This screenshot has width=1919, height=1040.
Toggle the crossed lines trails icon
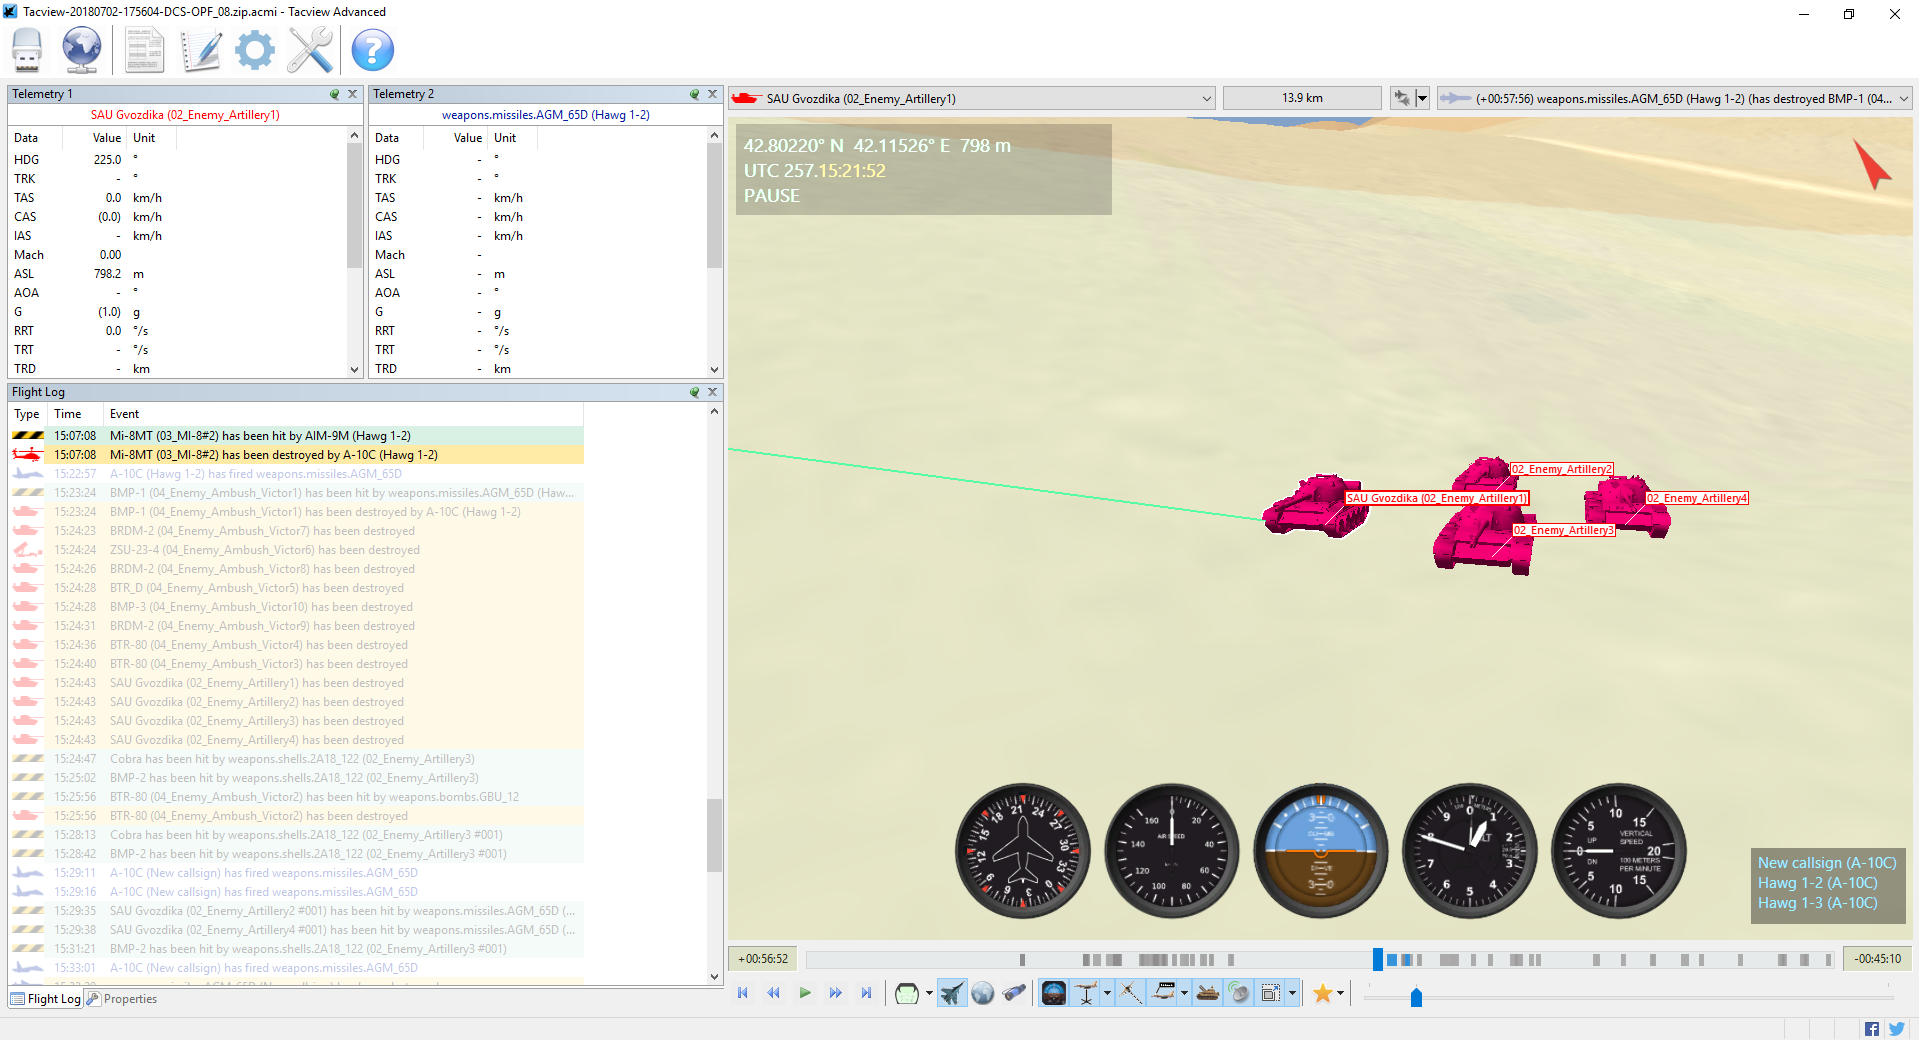coord(1131,993)
